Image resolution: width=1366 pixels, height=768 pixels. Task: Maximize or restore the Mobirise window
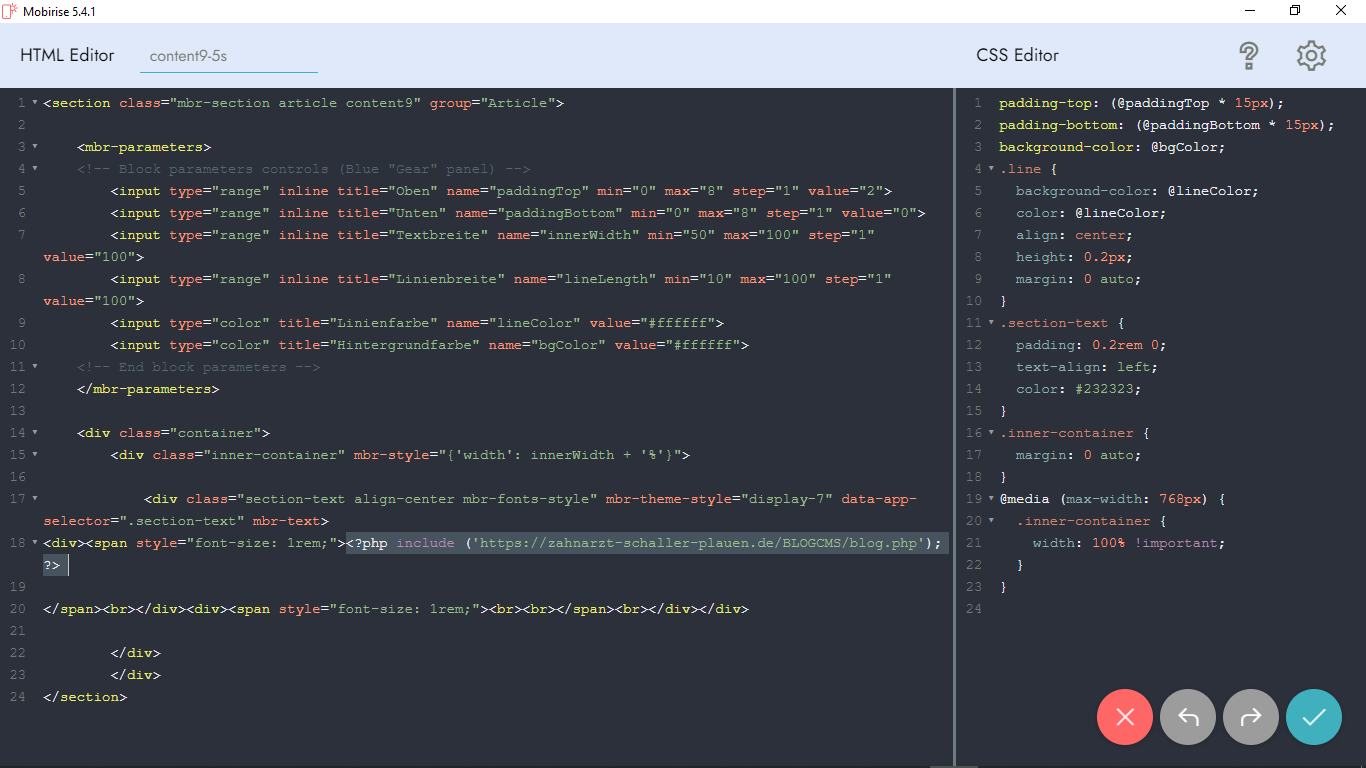click(1295, 11)
